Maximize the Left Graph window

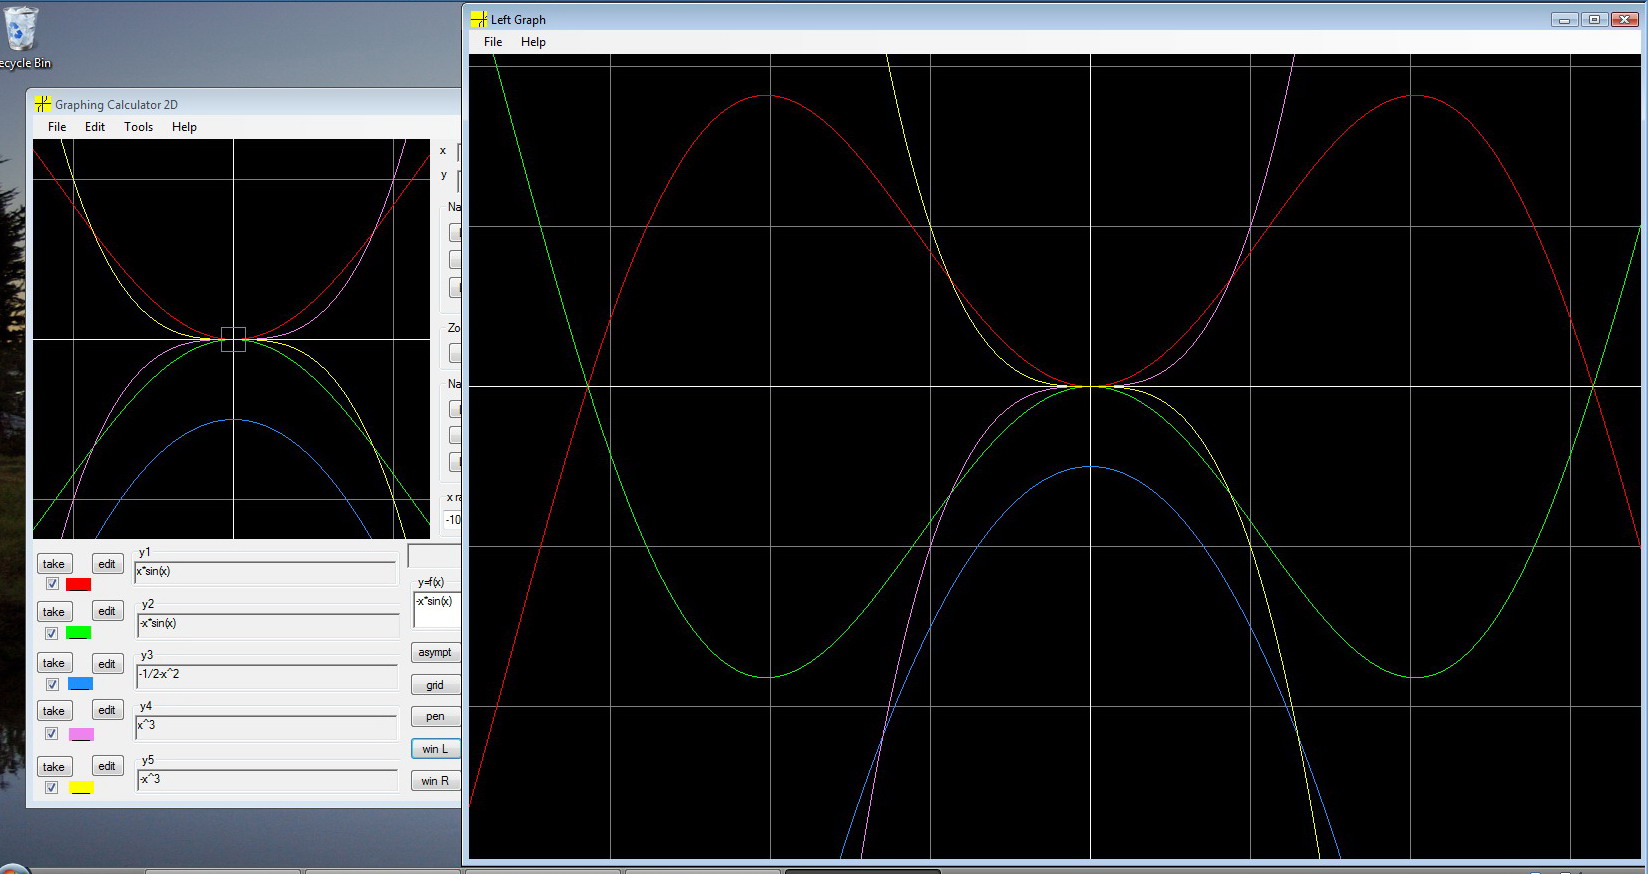pyautogui.click(x=1595, y=19)
